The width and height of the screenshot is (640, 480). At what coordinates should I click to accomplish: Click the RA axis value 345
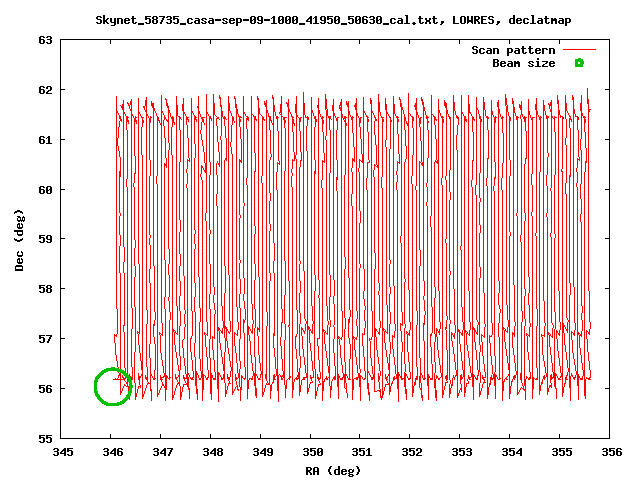tap(63, 452)
